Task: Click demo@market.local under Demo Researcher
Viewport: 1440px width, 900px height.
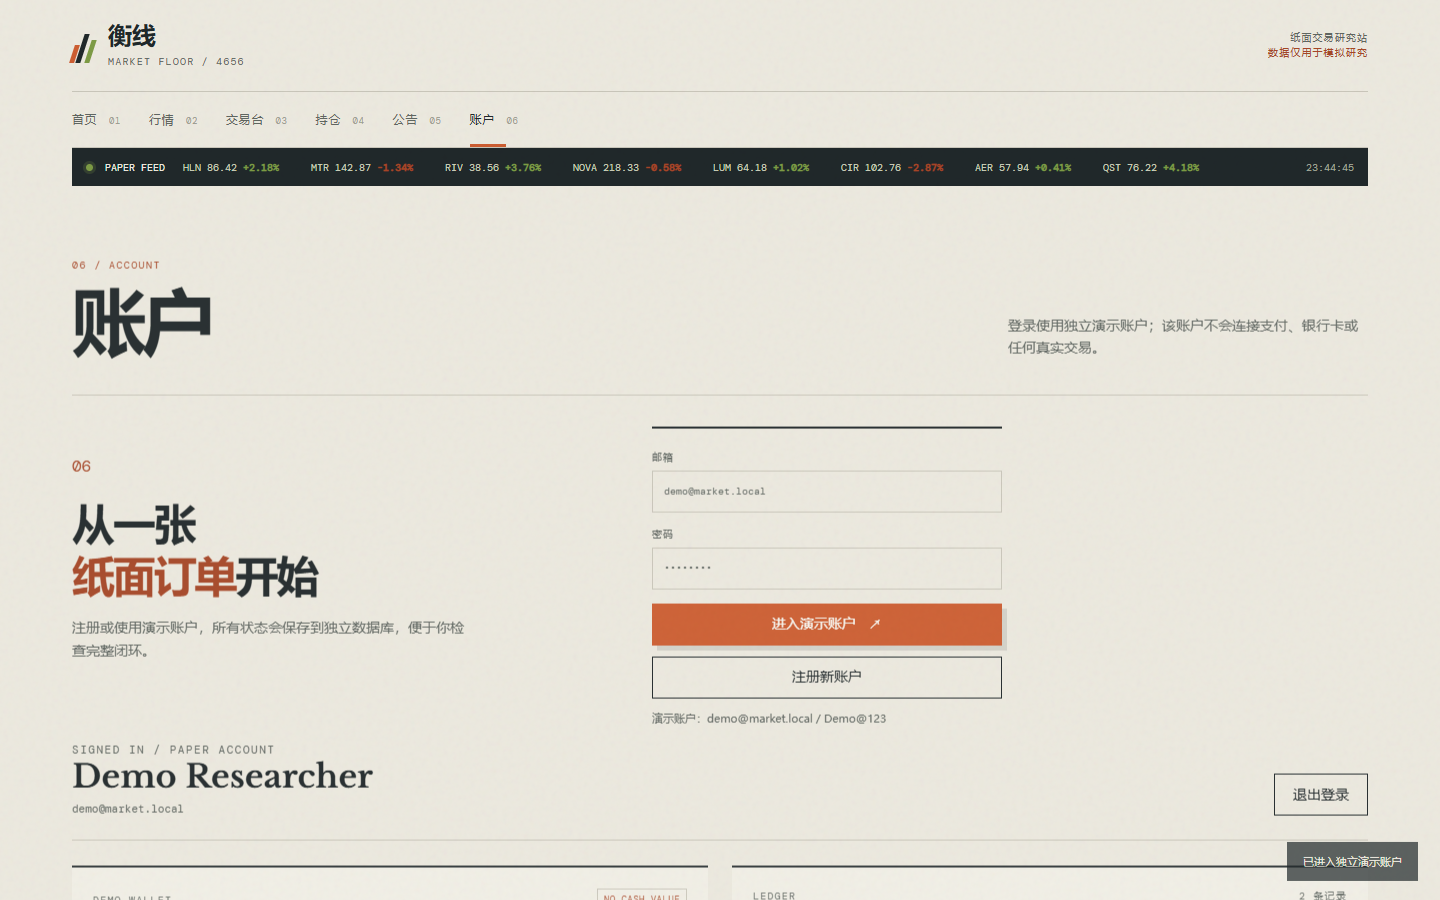Action: 128,809
